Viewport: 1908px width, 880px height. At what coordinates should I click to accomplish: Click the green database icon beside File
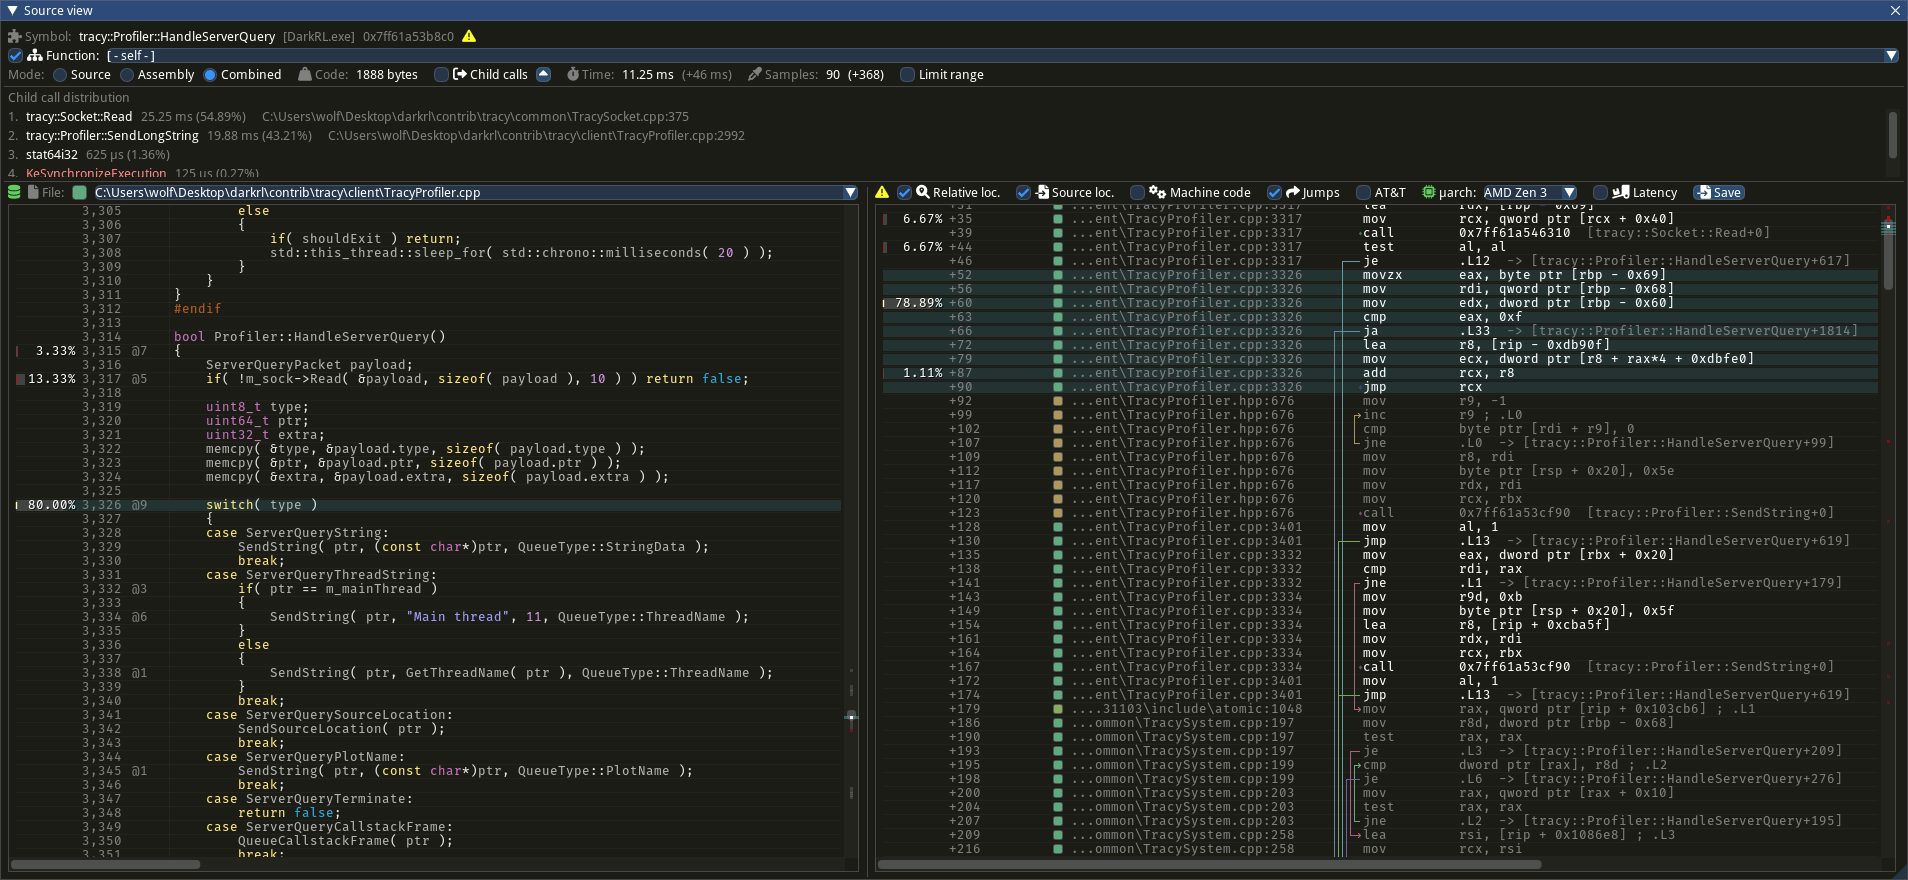(14, 192)
